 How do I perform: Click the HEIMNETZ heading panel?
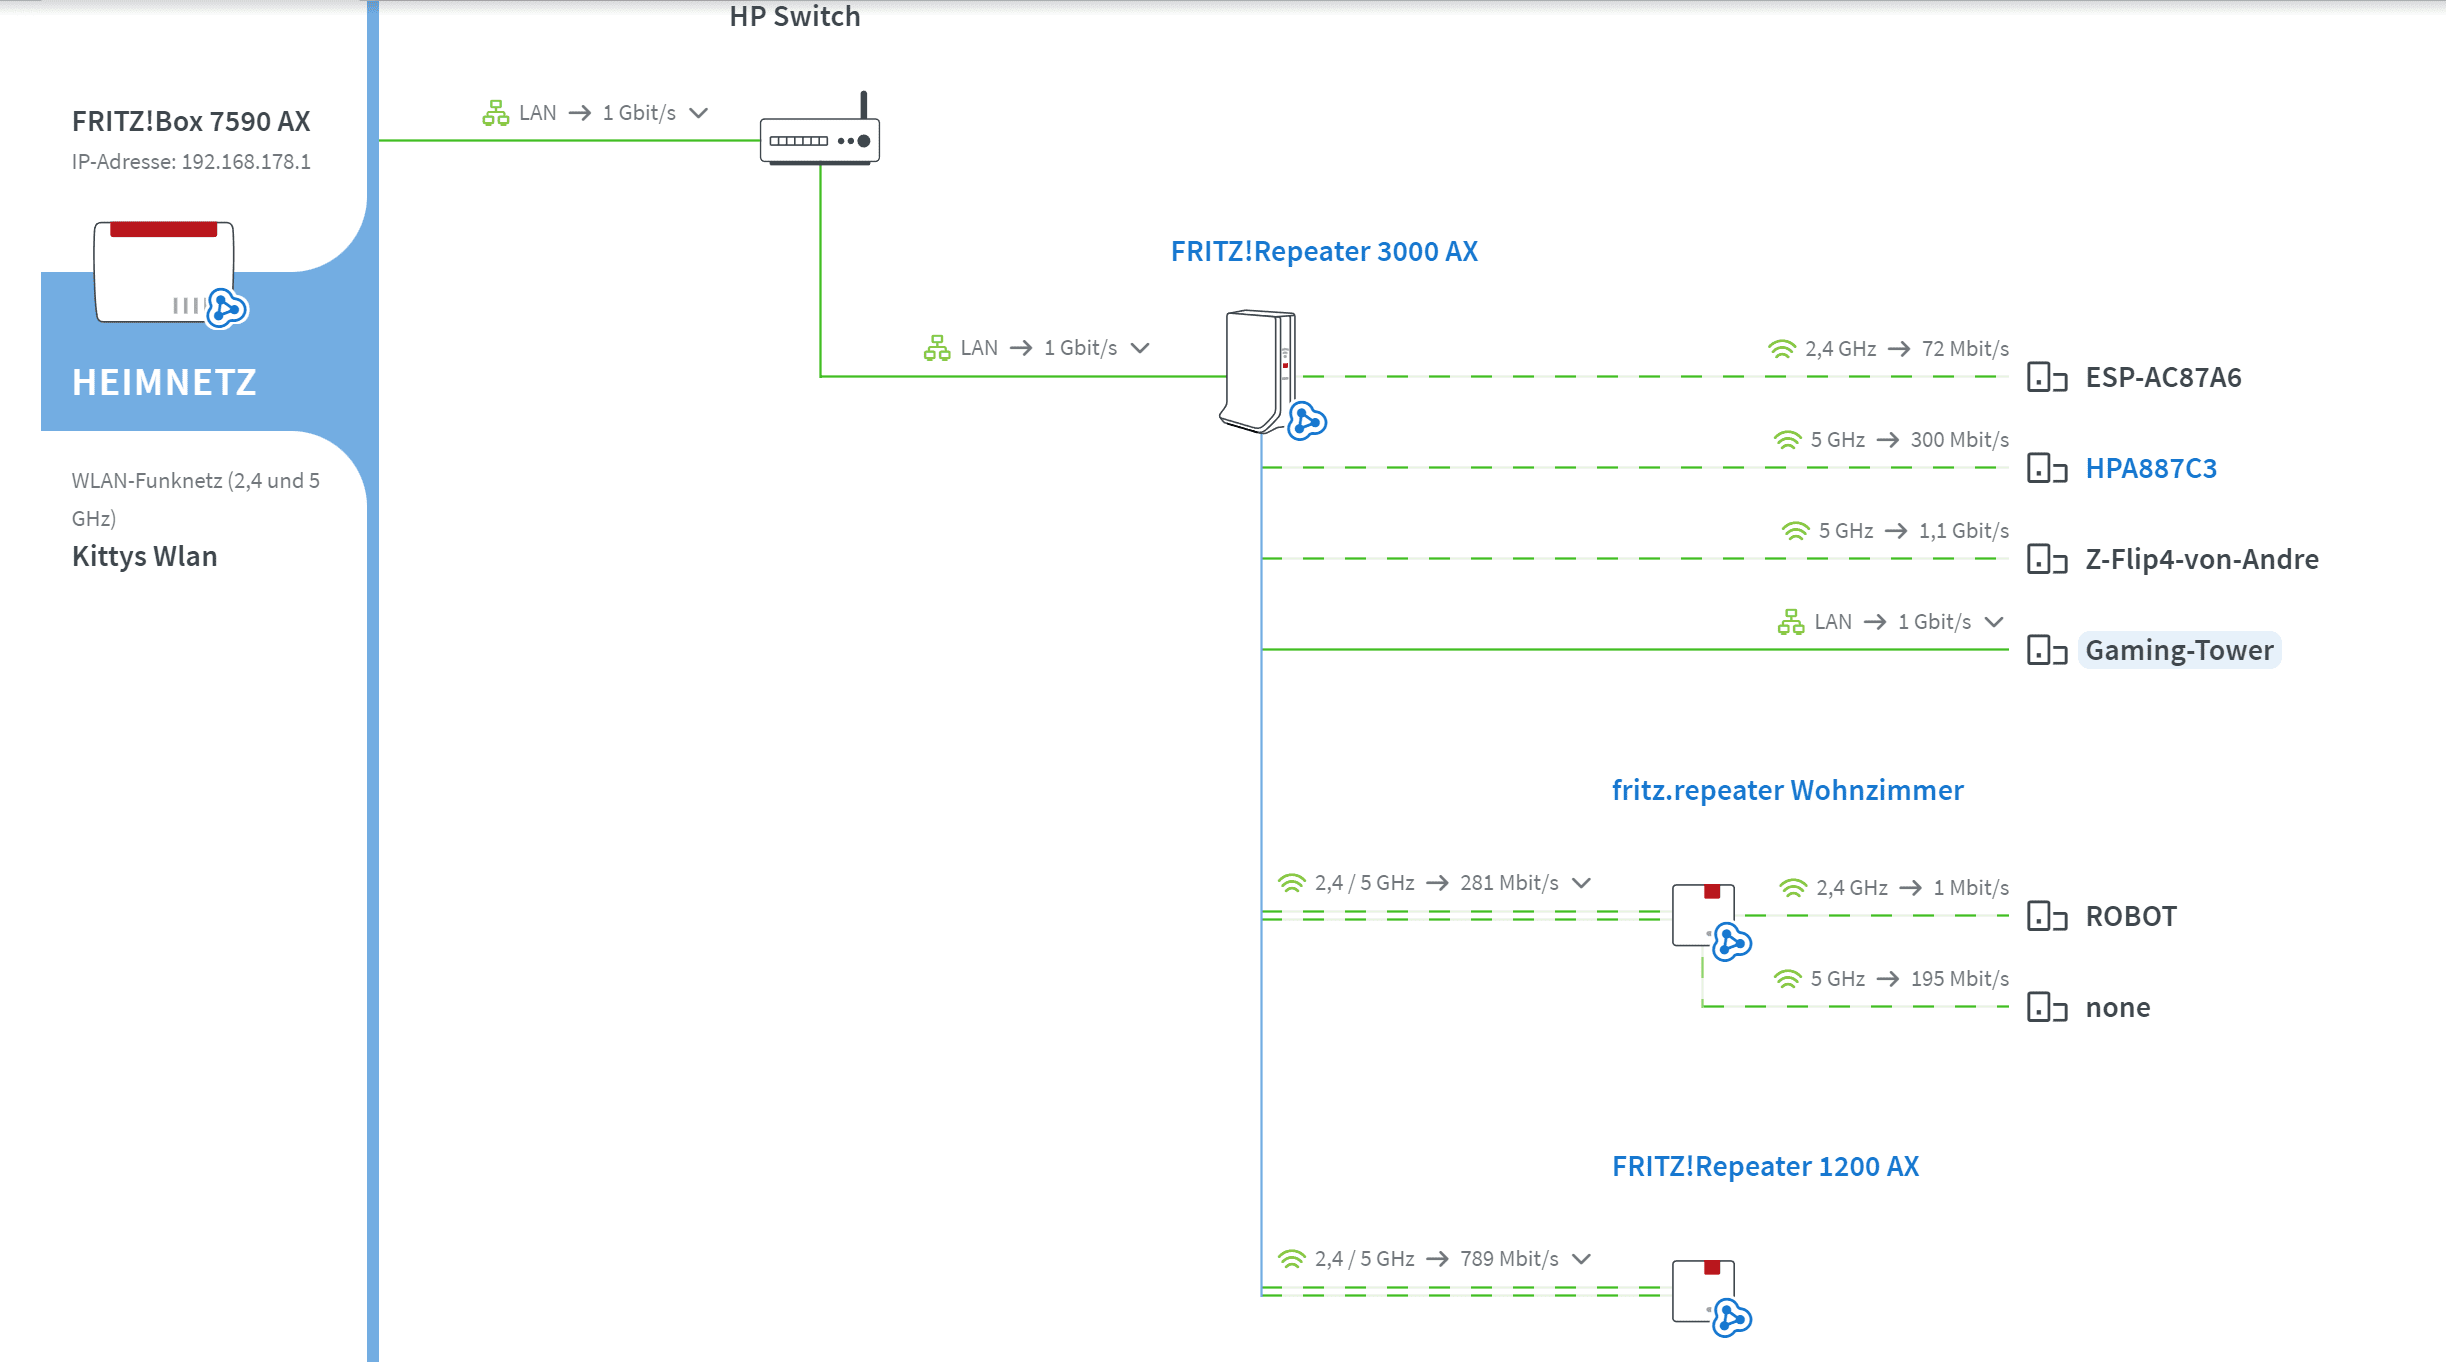click(x=165, y=383)
